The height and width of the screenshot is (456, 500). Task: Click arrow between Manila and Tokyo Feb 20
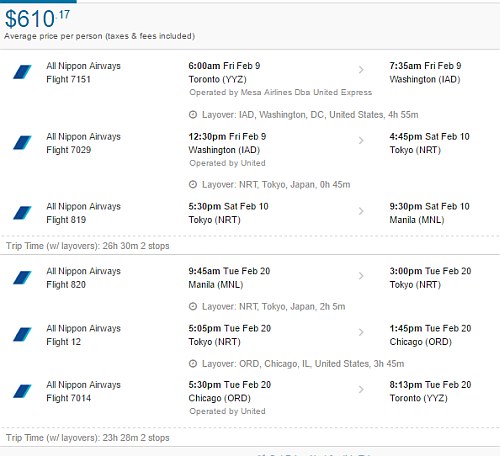point(361,276)
